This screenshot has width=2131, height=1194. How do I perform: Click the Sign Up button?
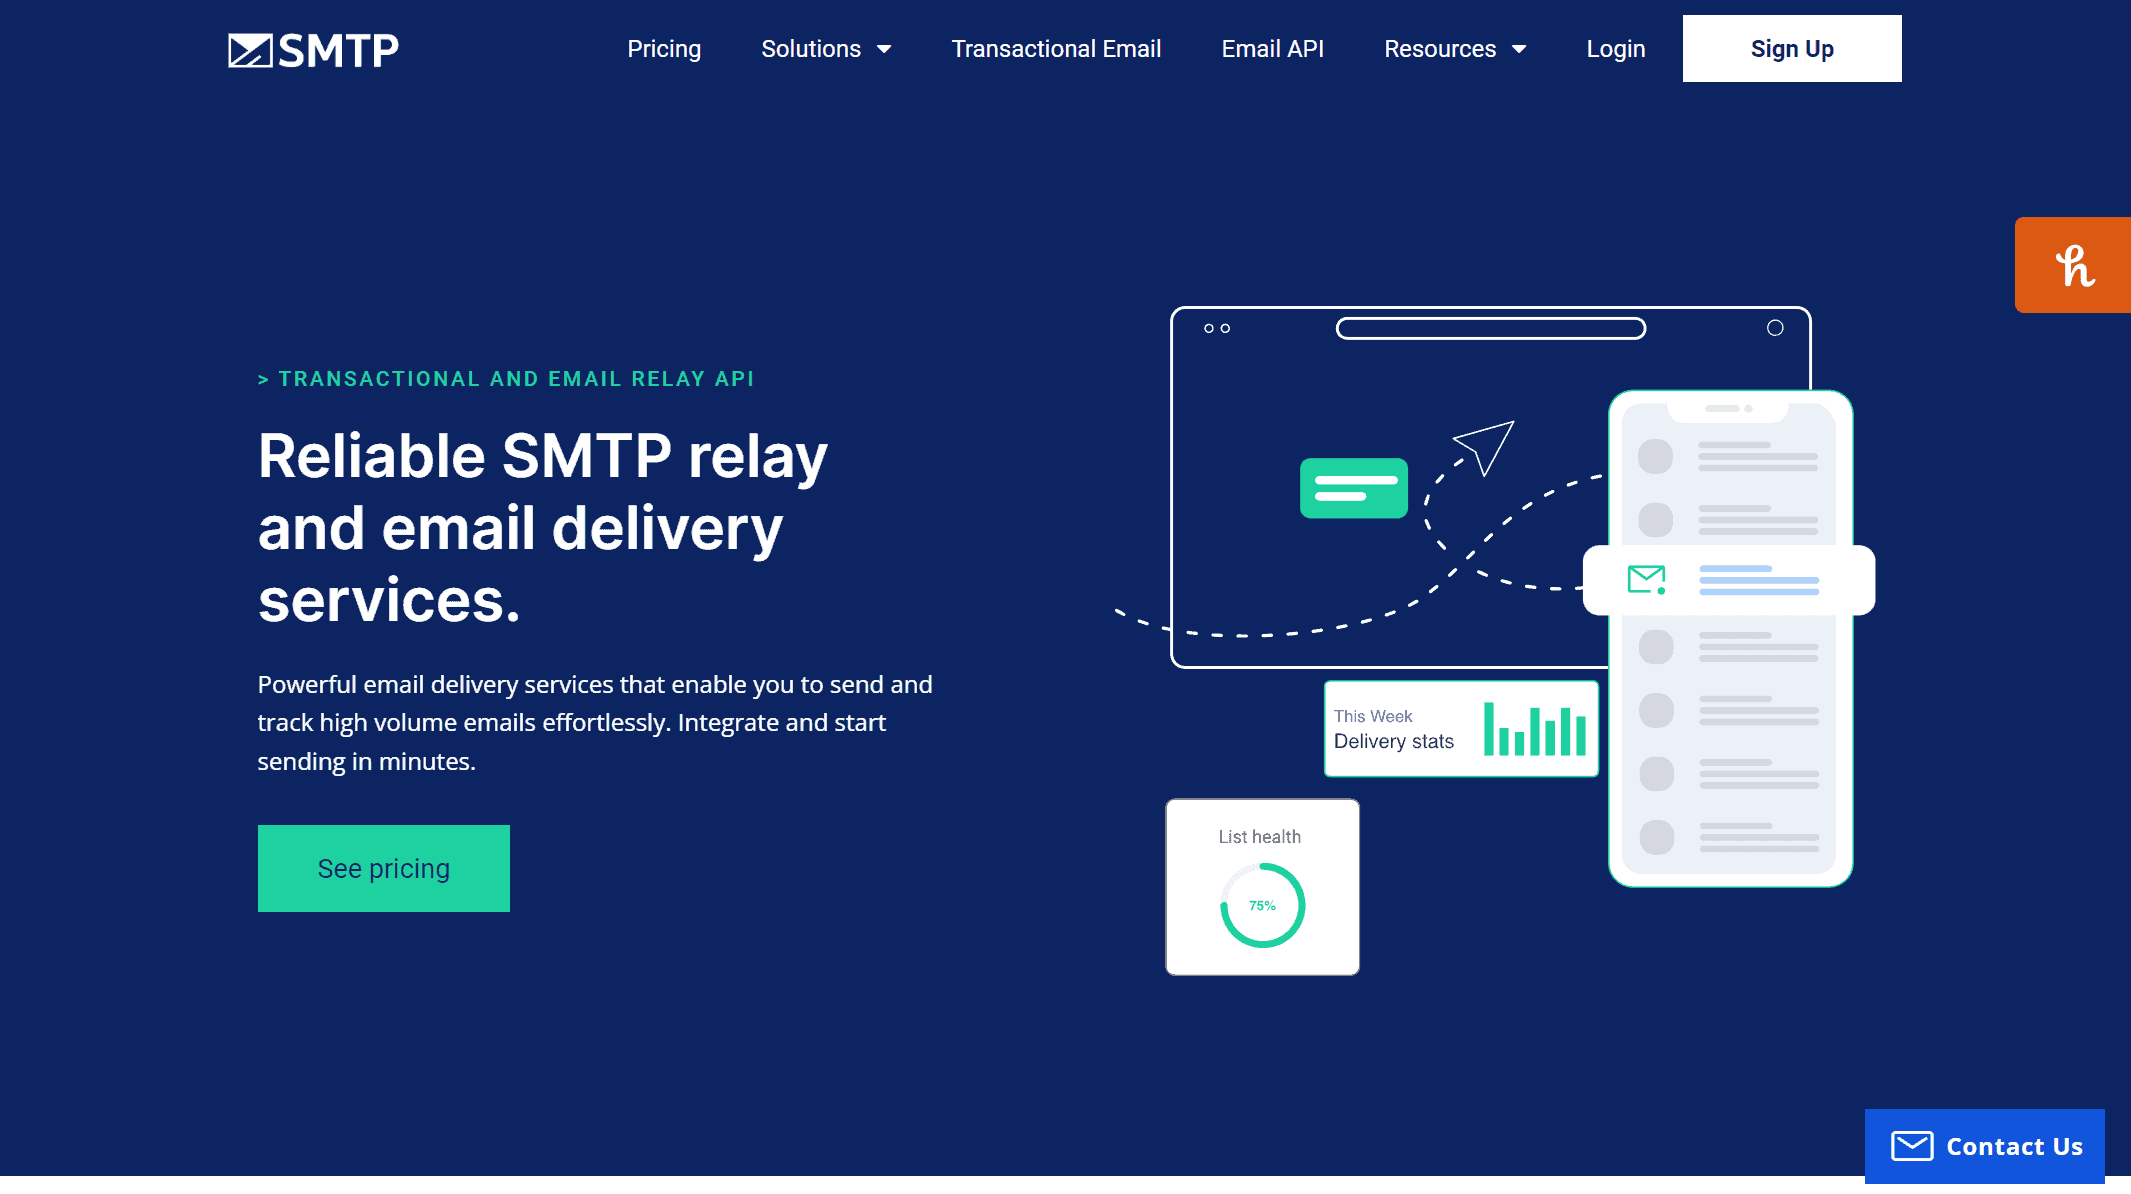coord(1790,48)
